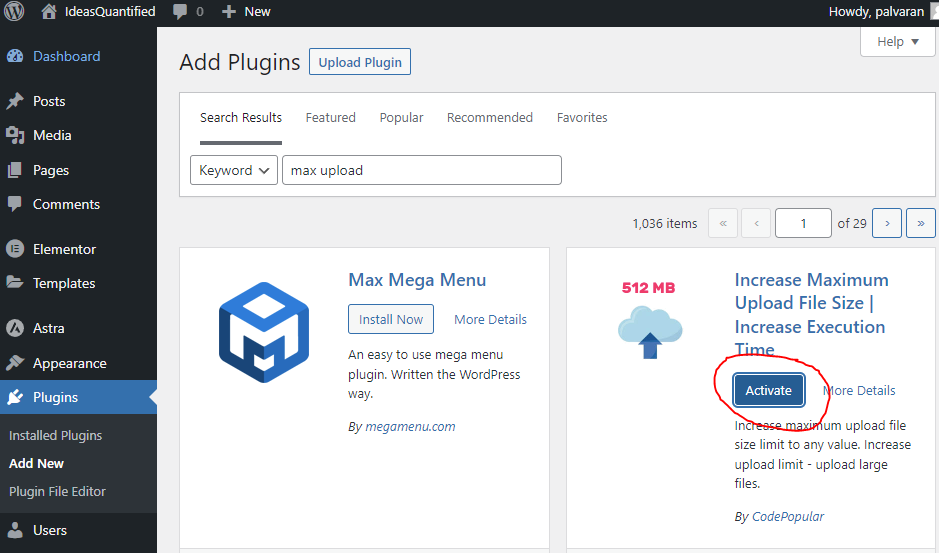The image size is (939, 553).
Task: Click the Templates folder icon
Action: (x=15, y=282)
